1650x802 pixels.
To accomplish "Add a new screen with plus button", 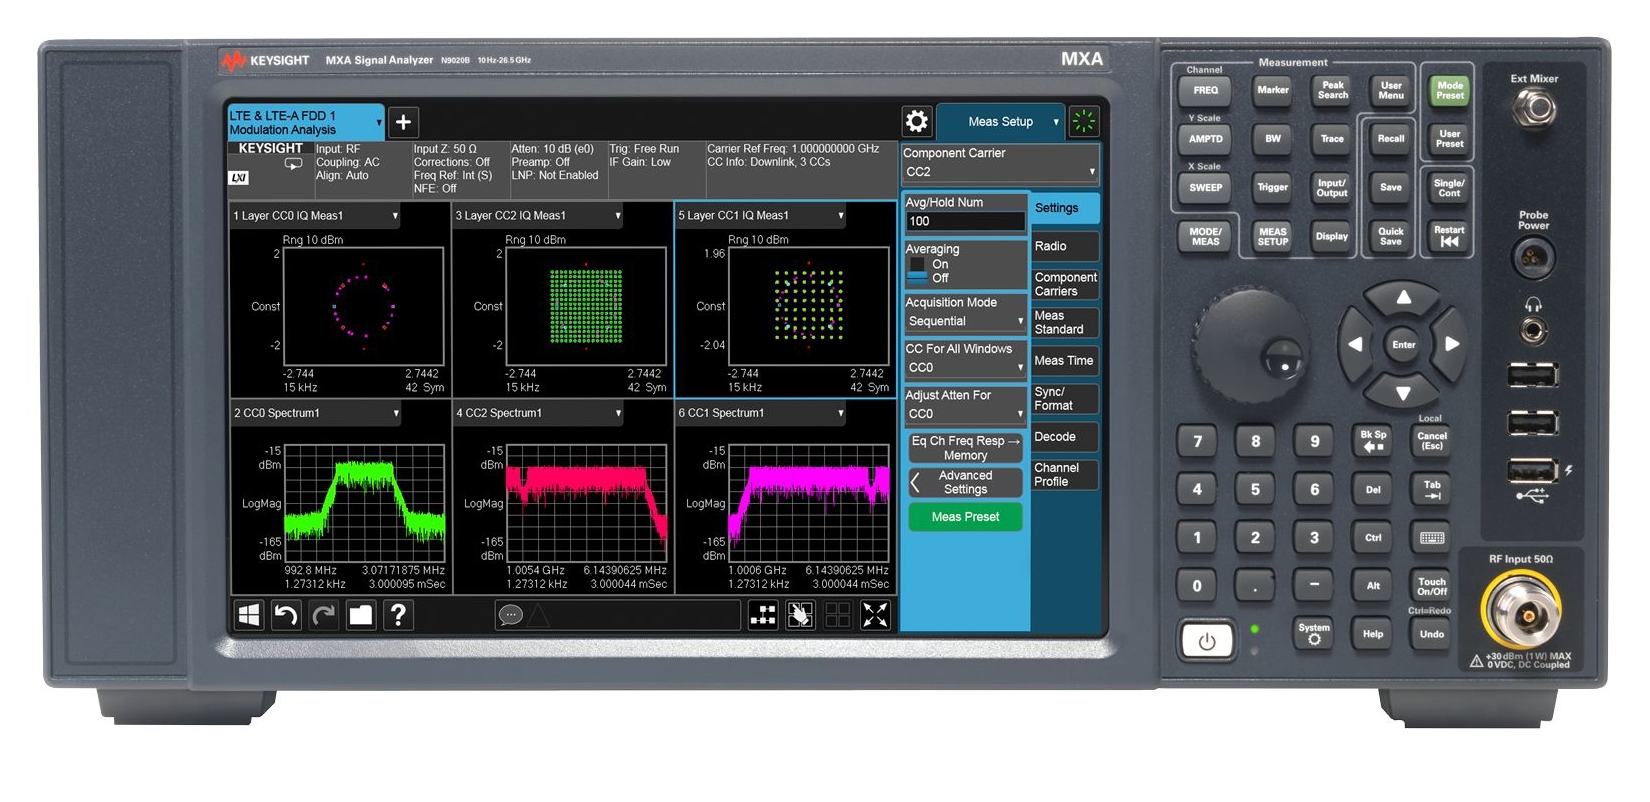I will [403, 122].
